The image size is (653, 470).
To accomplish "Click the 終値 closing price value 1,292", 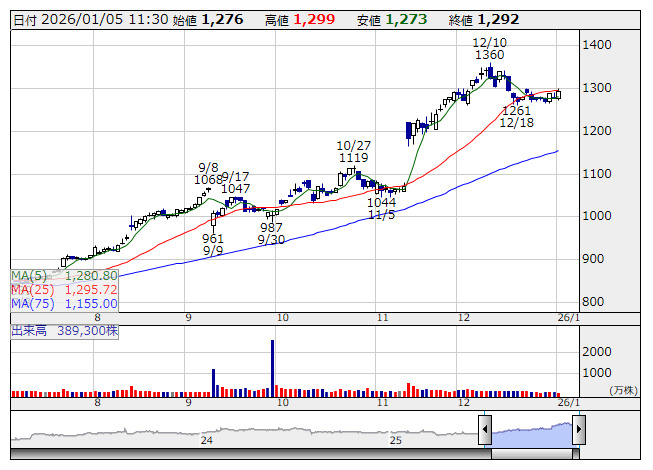I will (498, 19).
